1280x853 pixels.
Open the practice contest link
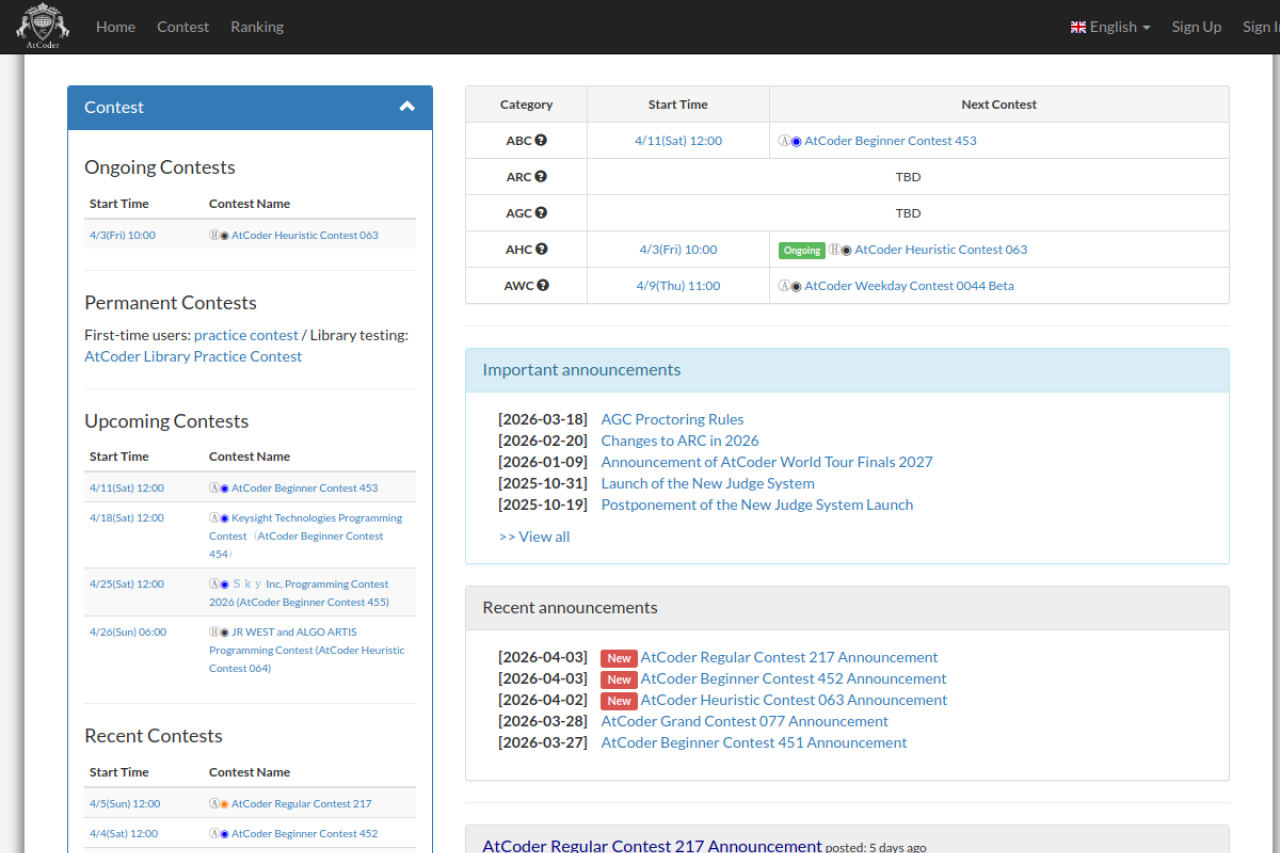pyautogui.click(x=246, y=335)
